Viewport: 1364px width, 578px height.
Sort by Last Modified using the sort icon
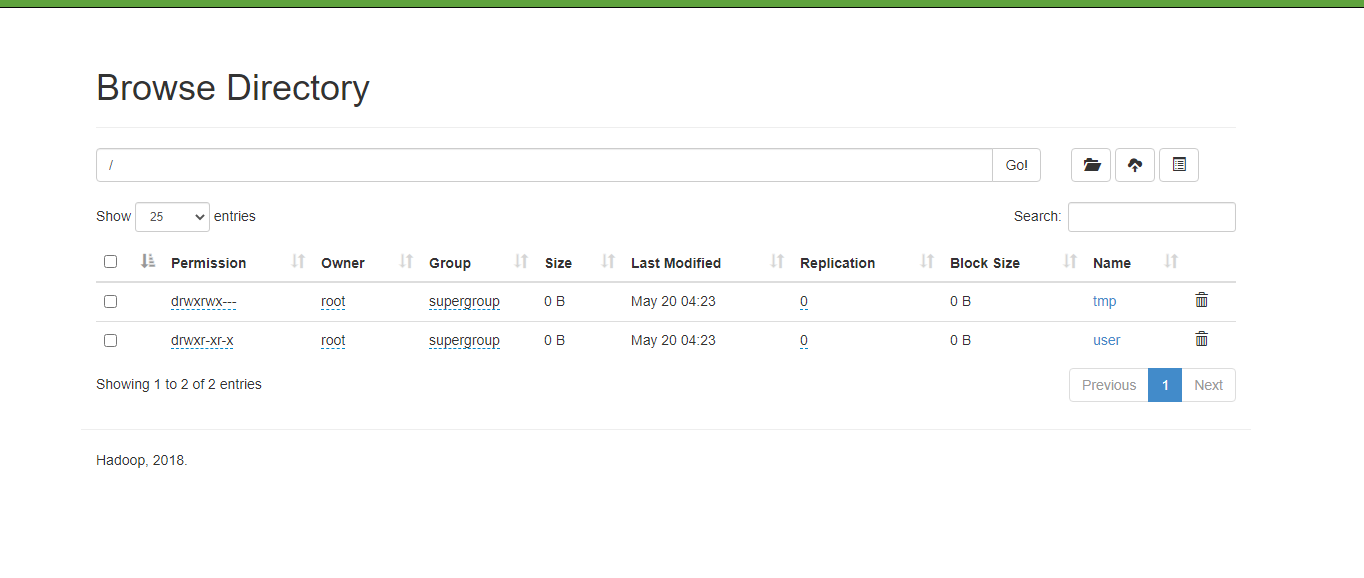pyautogui.click(x=777, y=262)
